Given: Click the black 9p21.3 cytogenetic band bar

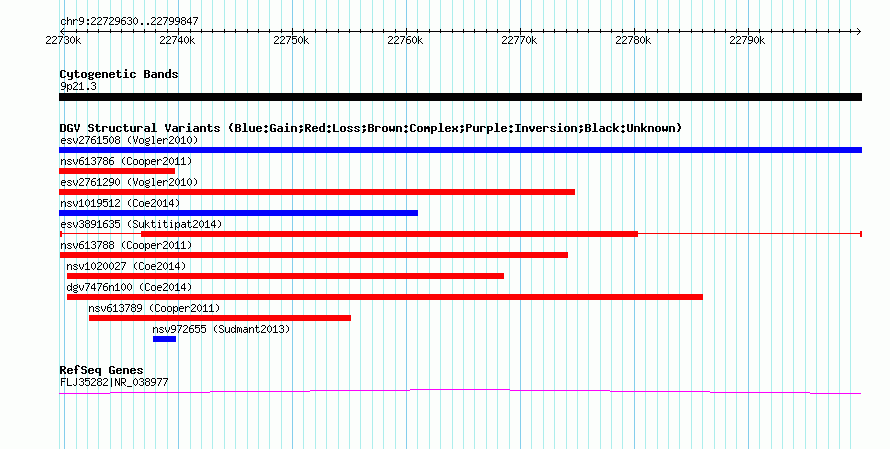Looking at the screenshot, I should tap(460, 97).
